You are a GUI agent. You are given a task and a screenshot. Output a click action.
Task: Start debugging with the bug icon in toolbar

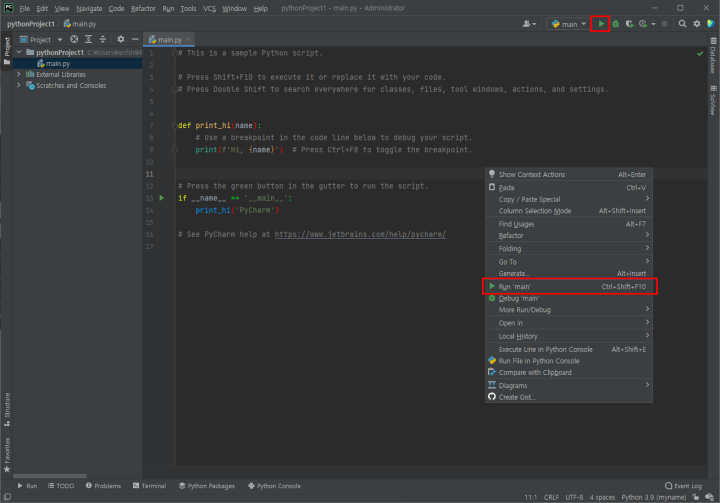pos(615,24)
